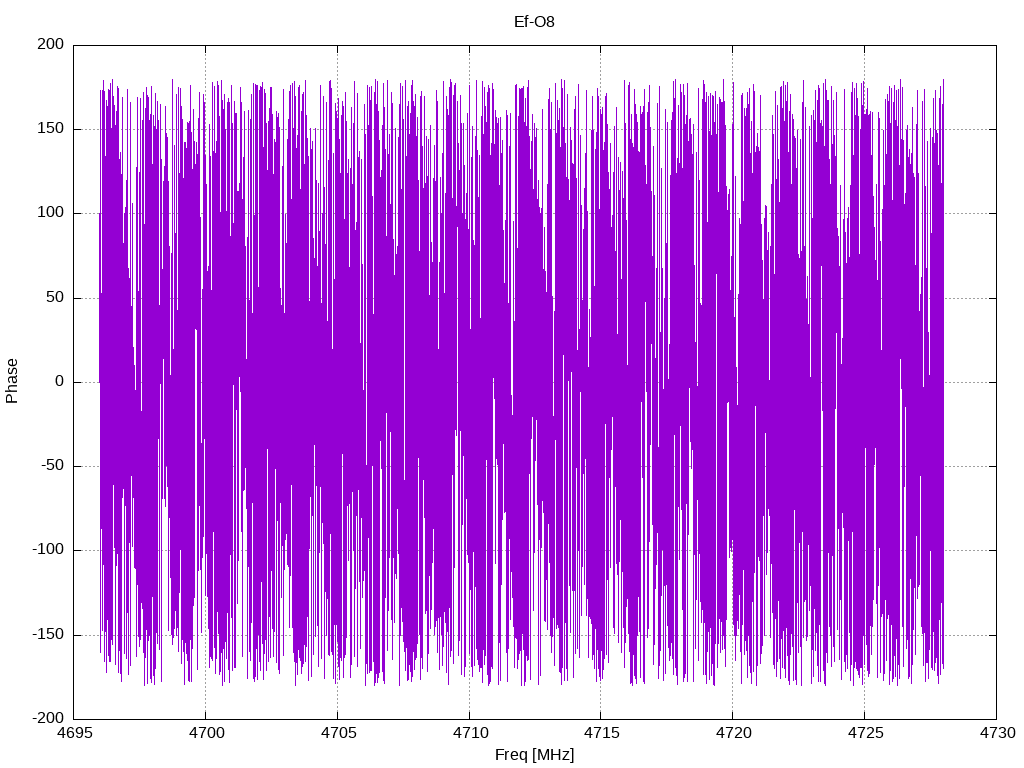Click the x-axis tick label 4730

pos(997,733)
